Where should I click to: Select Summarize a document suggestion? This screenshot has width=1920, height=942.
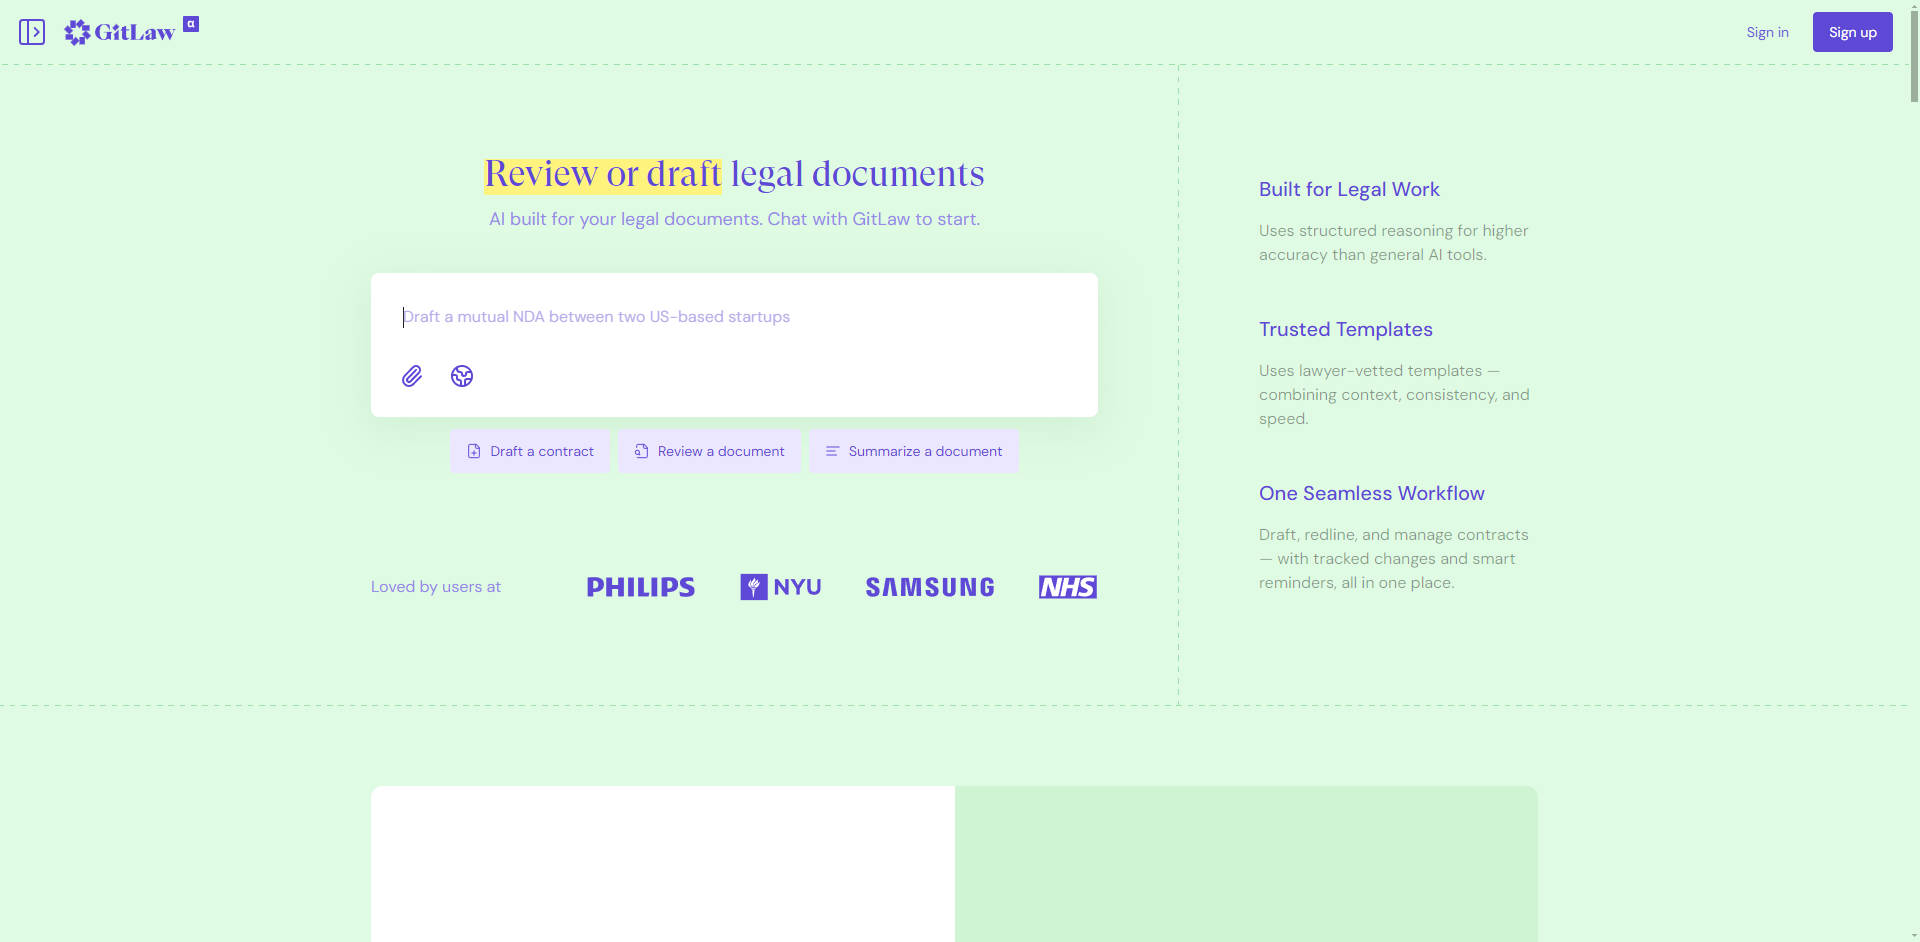point(913,451)
